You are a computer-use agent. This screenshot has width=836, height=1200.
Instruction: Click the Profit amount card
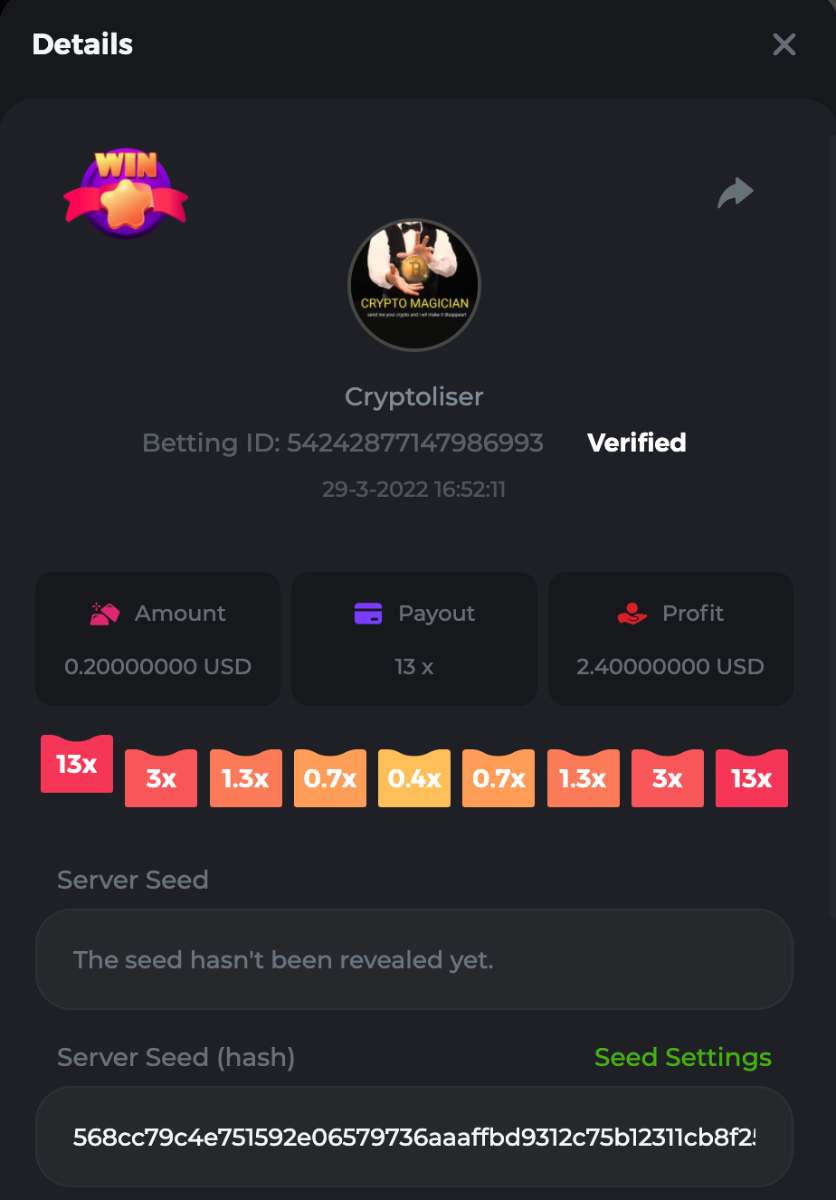(671, 639)
